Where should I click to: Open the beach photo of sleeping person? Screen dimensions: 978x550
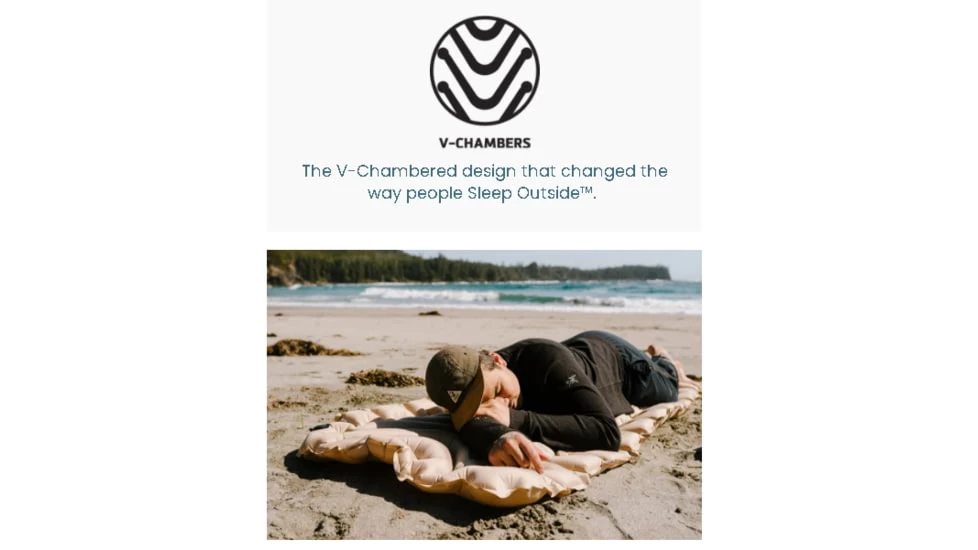[484, 395]
